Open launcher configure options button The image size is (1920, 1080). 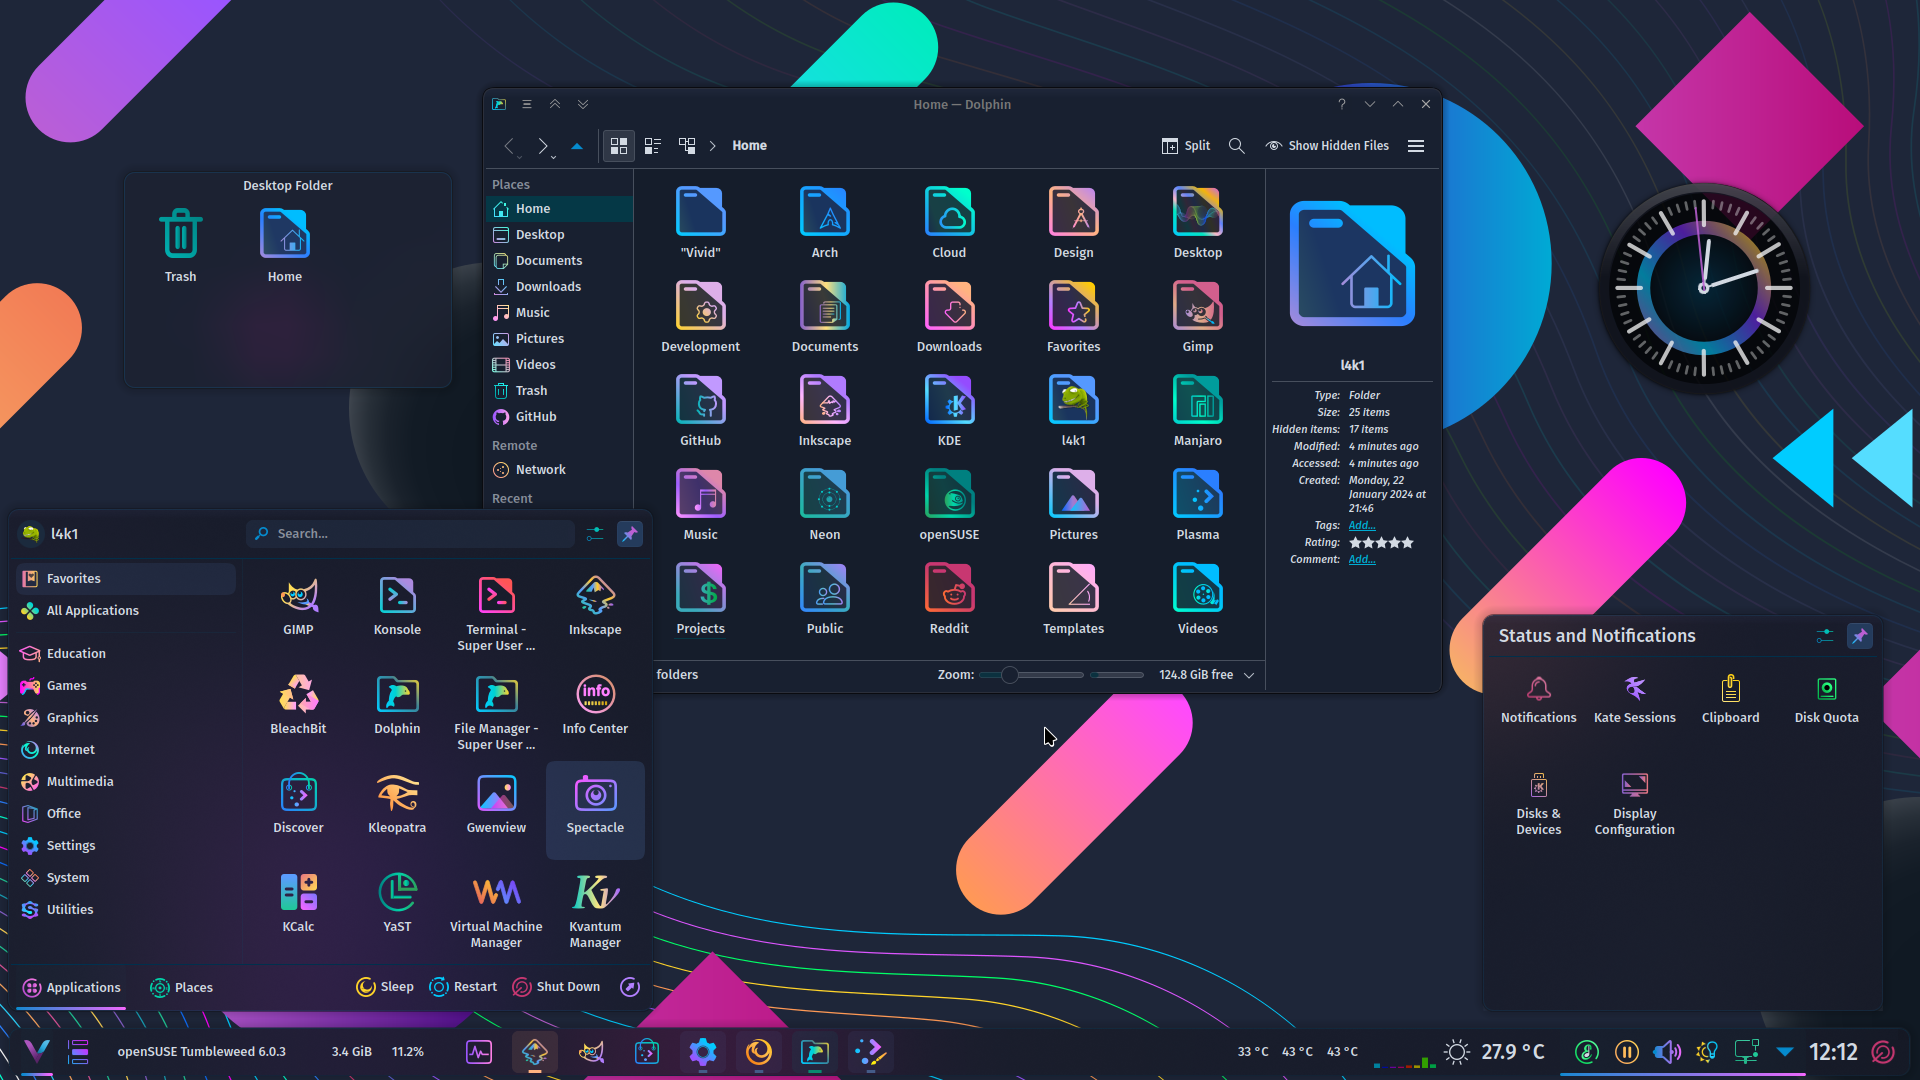(595, 534)
